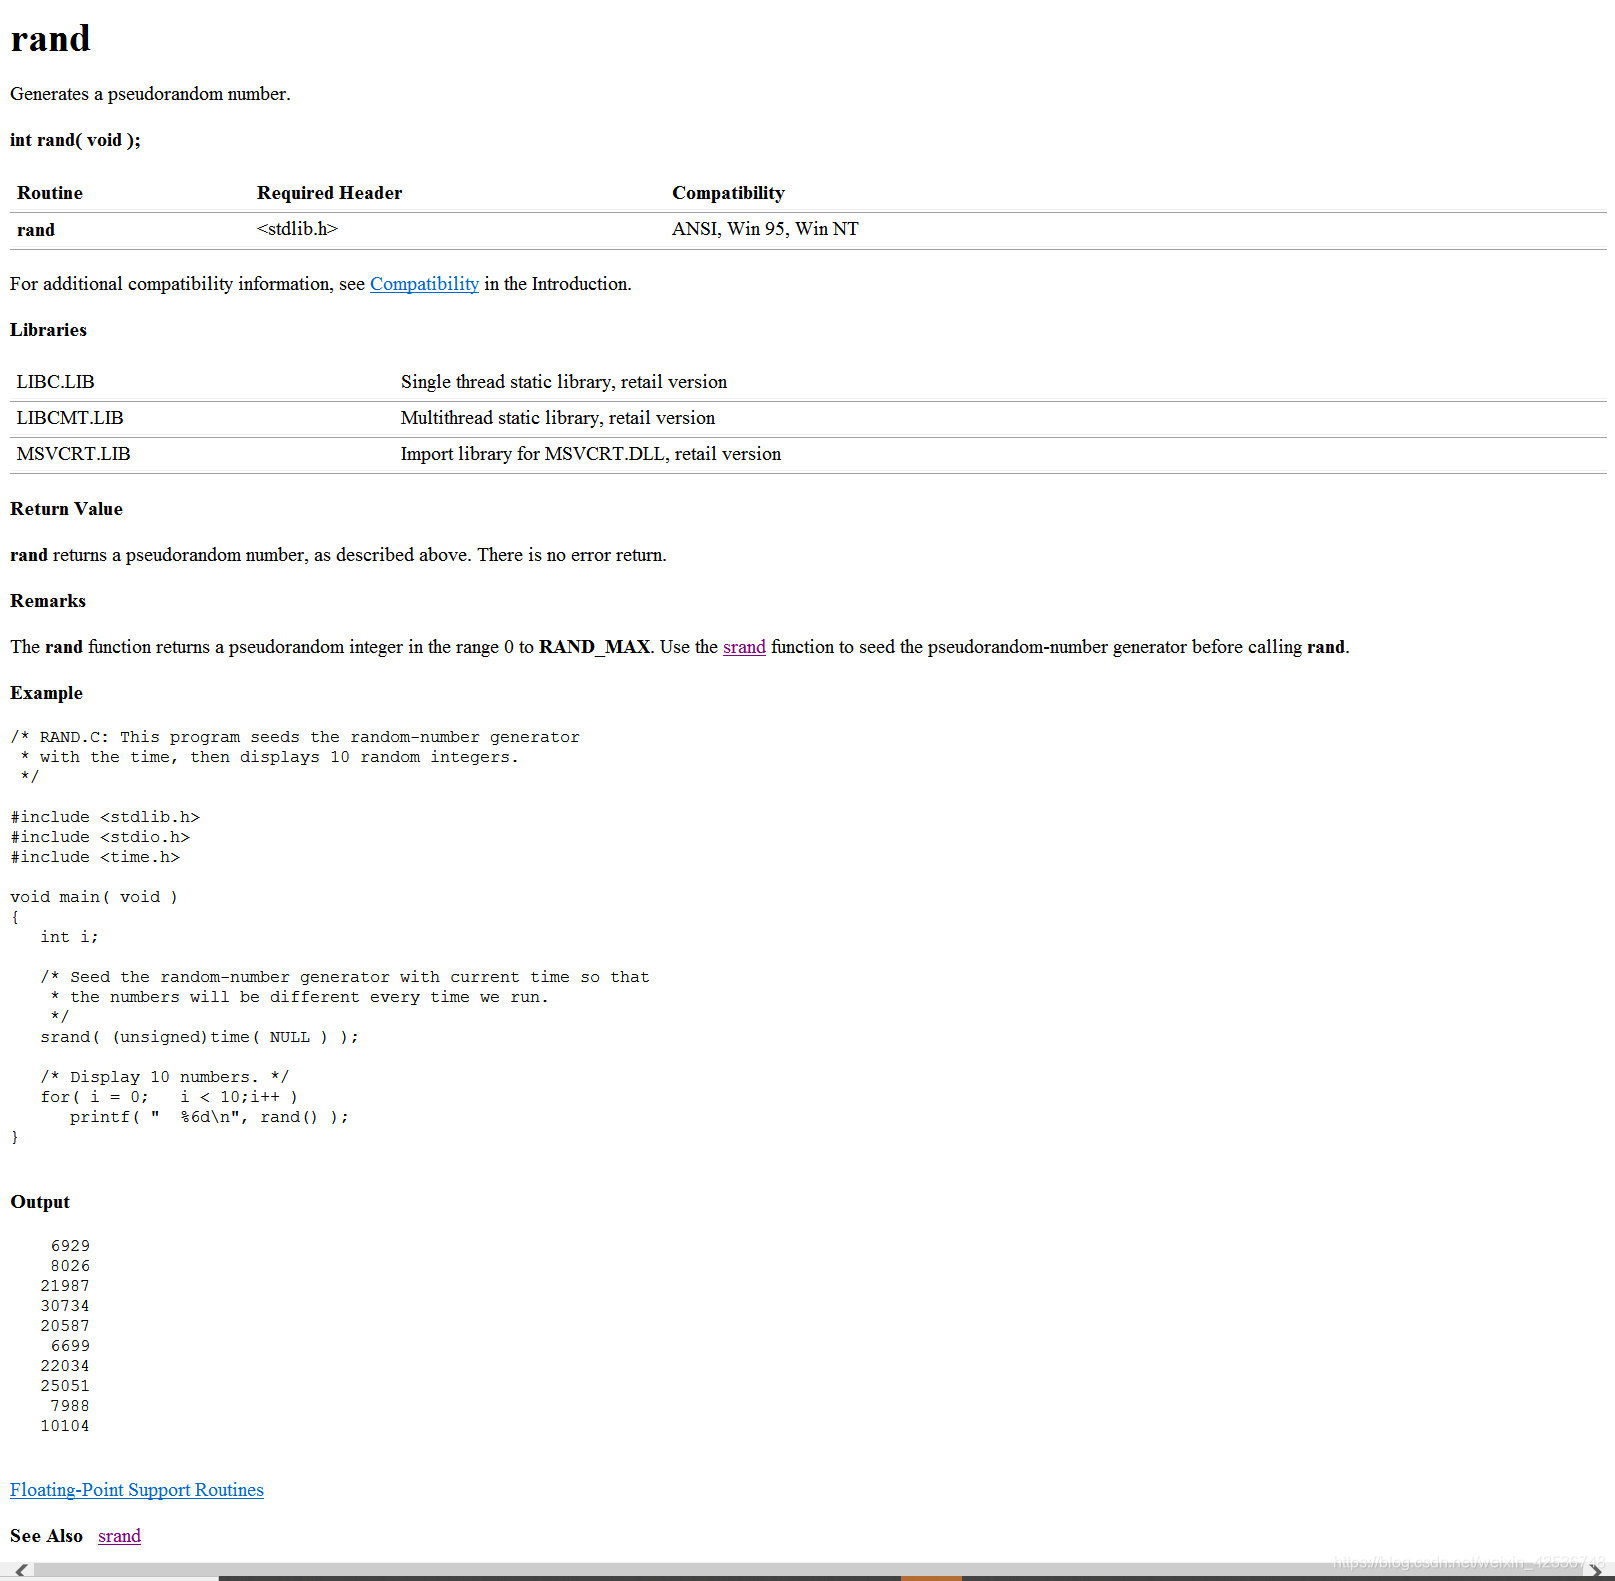Image resolution: width=1615 pixels, height=1581 pixels.
Task: Select 'int rand( void );' signature text
Action: tap(75, 140)
